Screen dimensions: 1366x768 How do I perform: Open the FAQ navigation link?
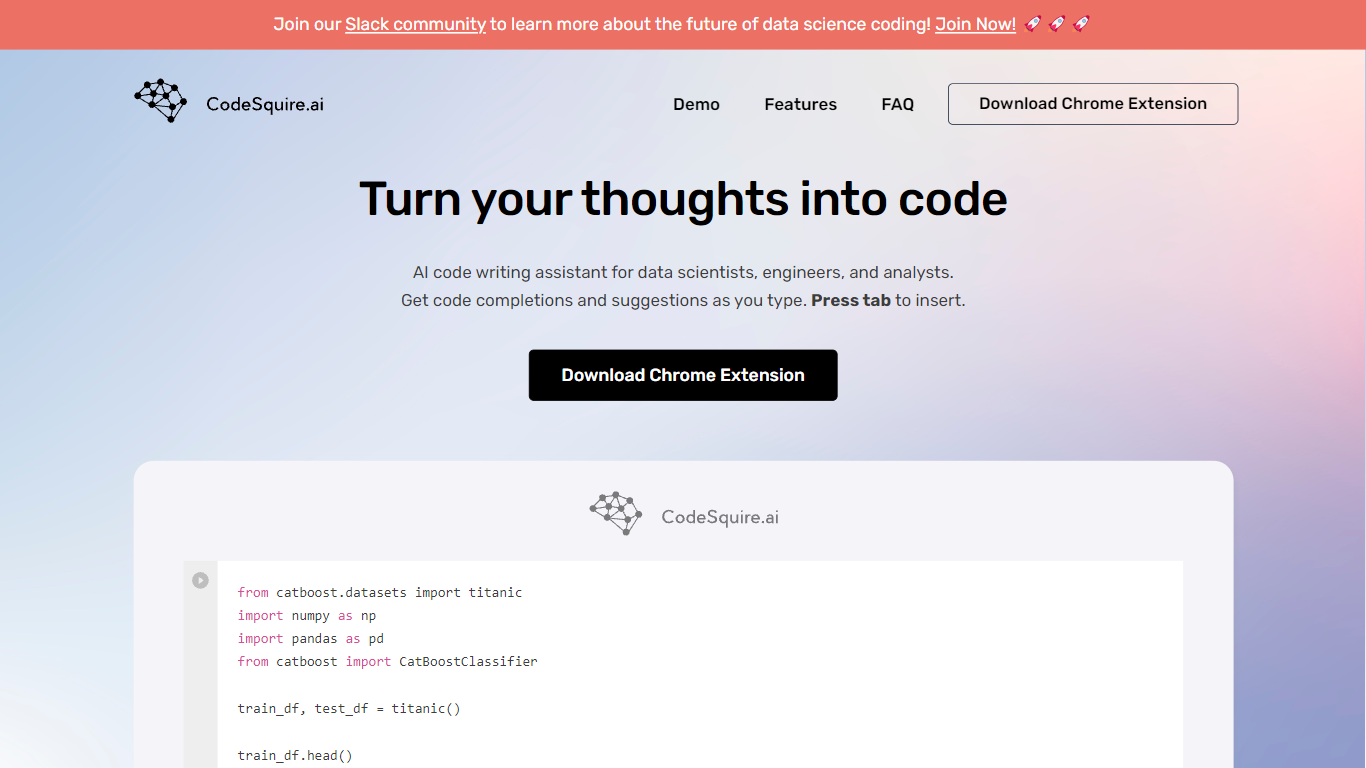click(x=897, y=104)
